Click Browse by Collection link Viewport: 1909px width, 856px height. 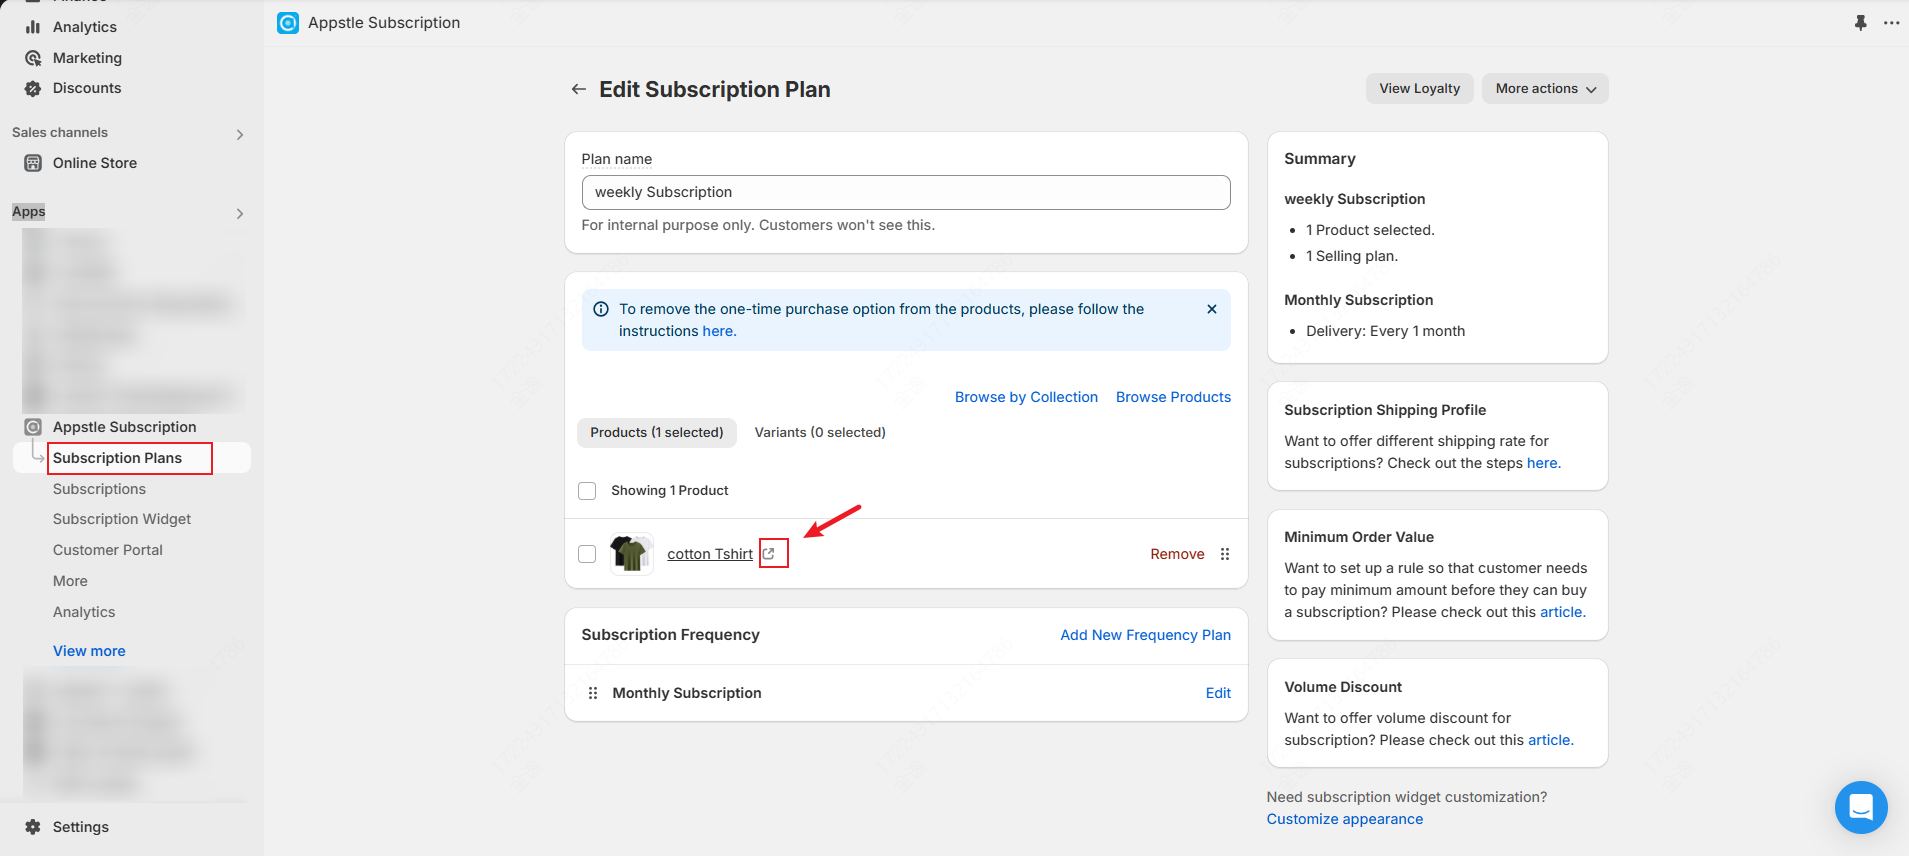(1026, 397)
